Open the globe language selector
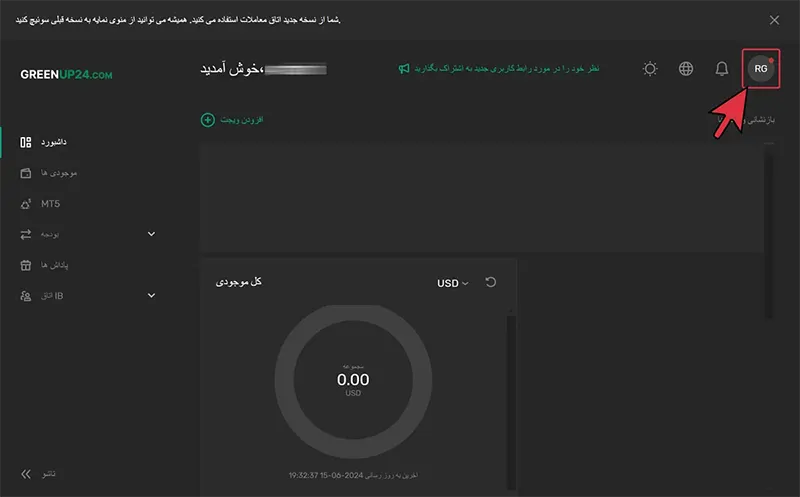The height and width of the screenshot is (497, 800). pyautogui.click(x=686, y=68)
